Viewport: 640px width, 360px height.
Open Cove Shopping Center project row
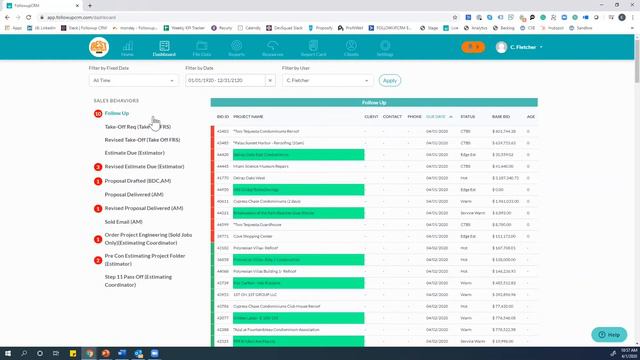tap(374, 236)
